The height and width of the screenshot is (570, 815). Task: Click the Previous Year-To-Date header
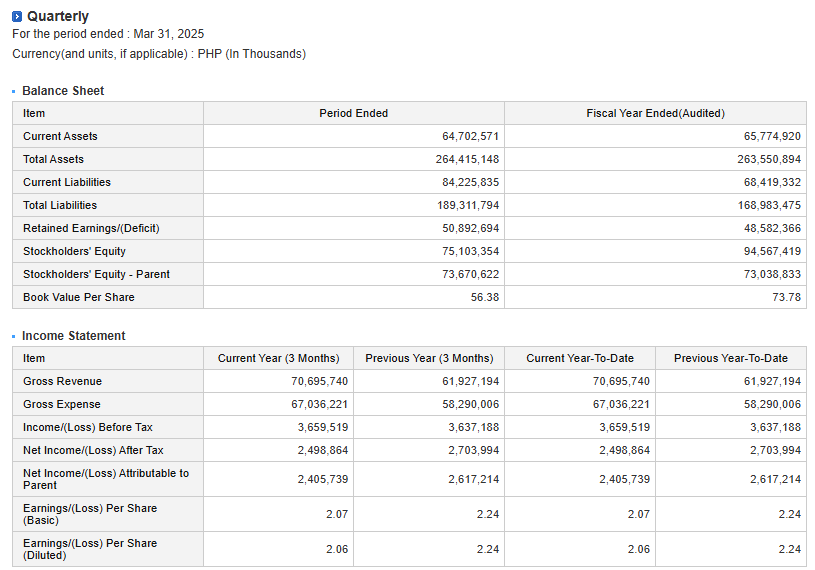pos(731,359)
